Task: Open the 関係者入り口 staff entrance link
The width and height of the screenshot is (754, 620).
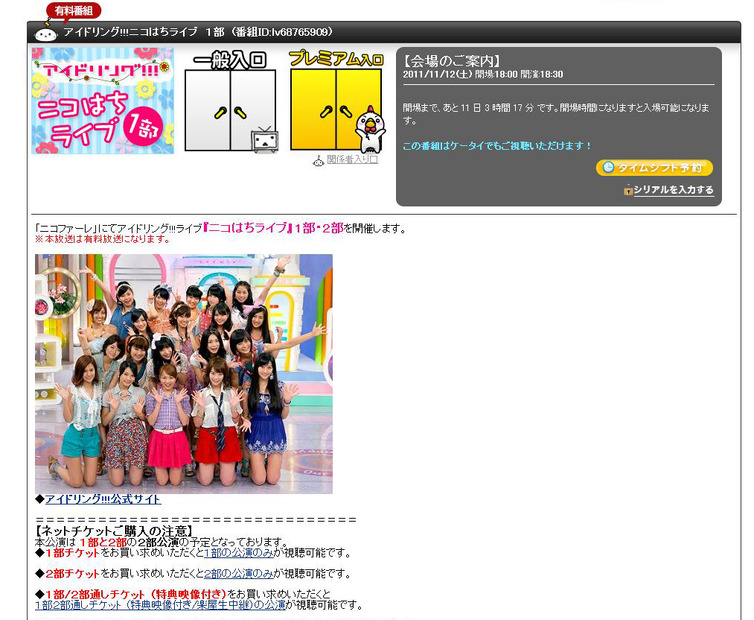Action: click(x=352, y=160)
